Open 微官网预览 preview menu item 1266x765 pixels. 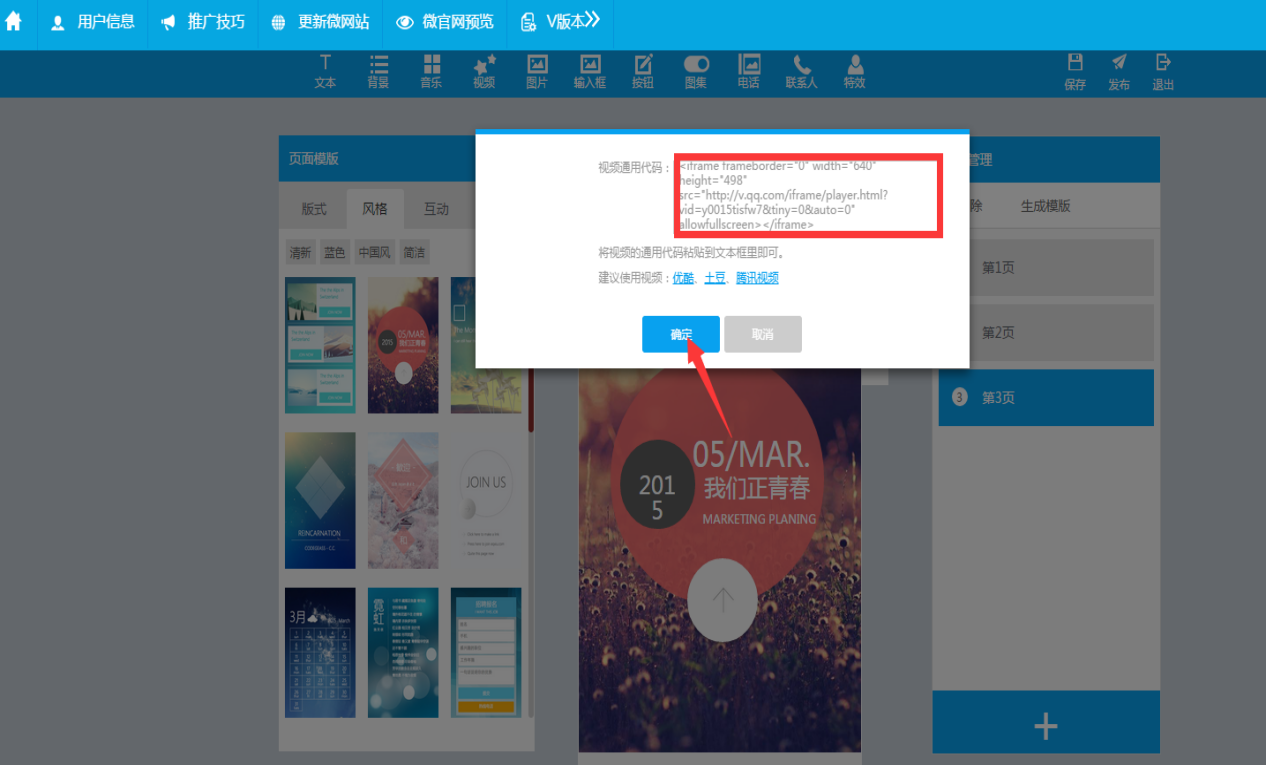[445, 22]
